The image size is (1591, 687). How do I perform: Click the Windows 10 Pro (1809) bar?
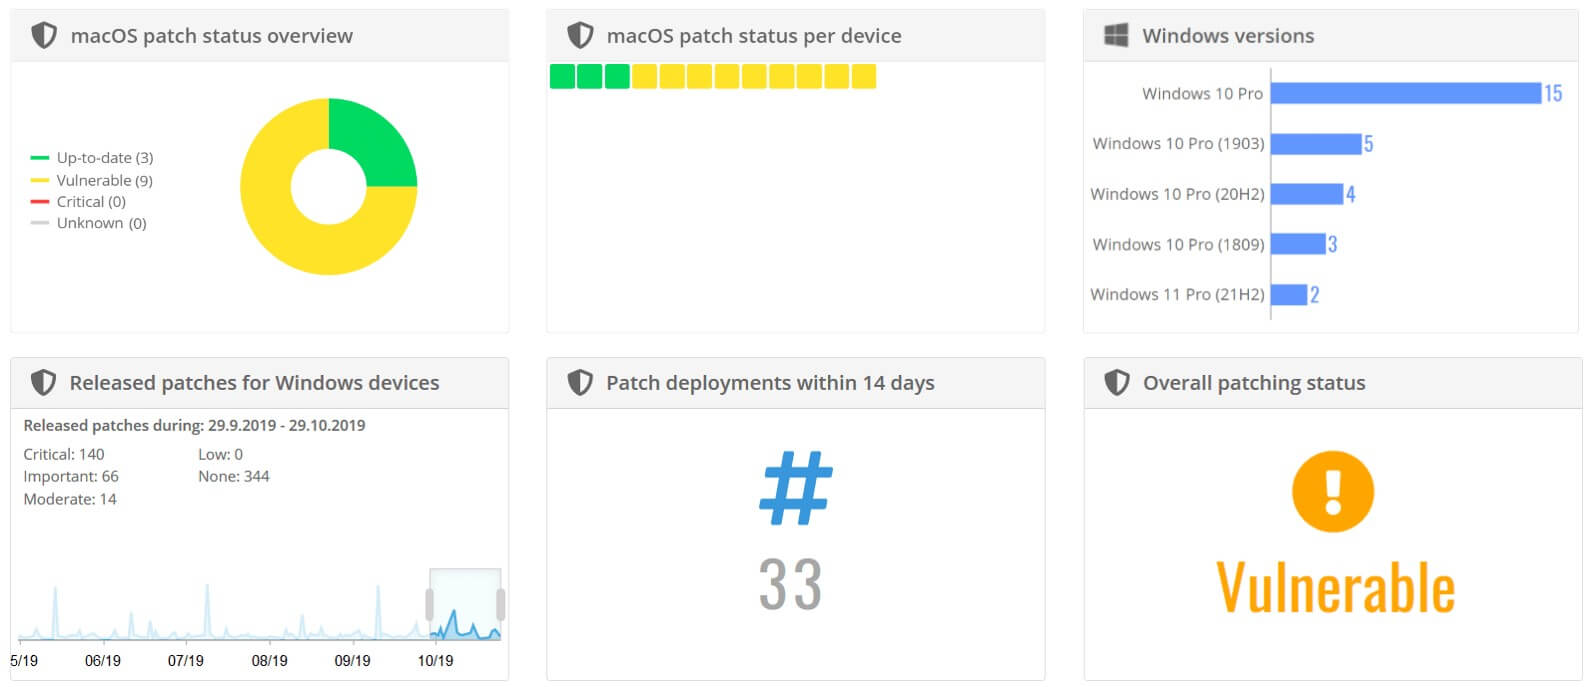pos(1298,244)
